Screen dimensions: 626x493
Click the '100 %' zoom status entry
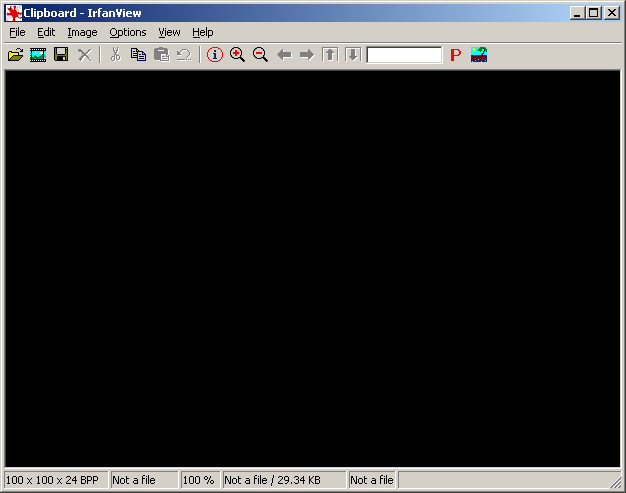click(198, 480)
